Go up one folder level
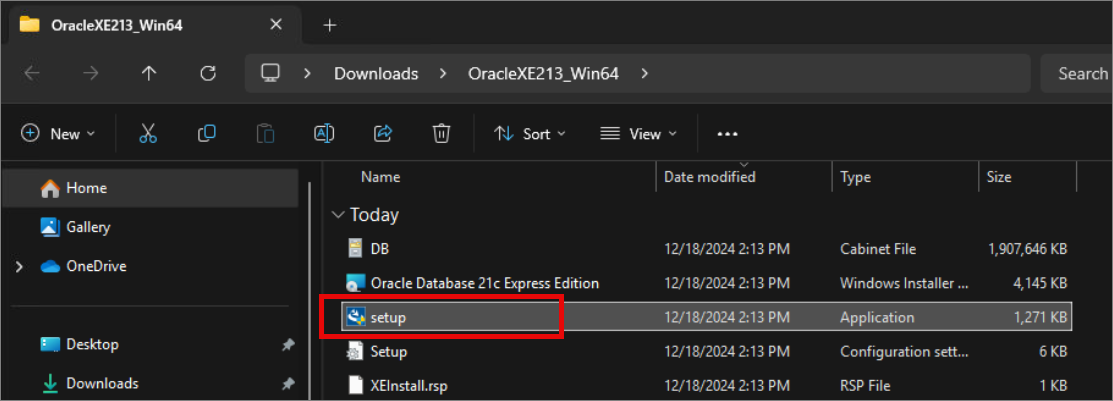The width and height of the screenshot is (1113, 401). [x=148, y=73]
